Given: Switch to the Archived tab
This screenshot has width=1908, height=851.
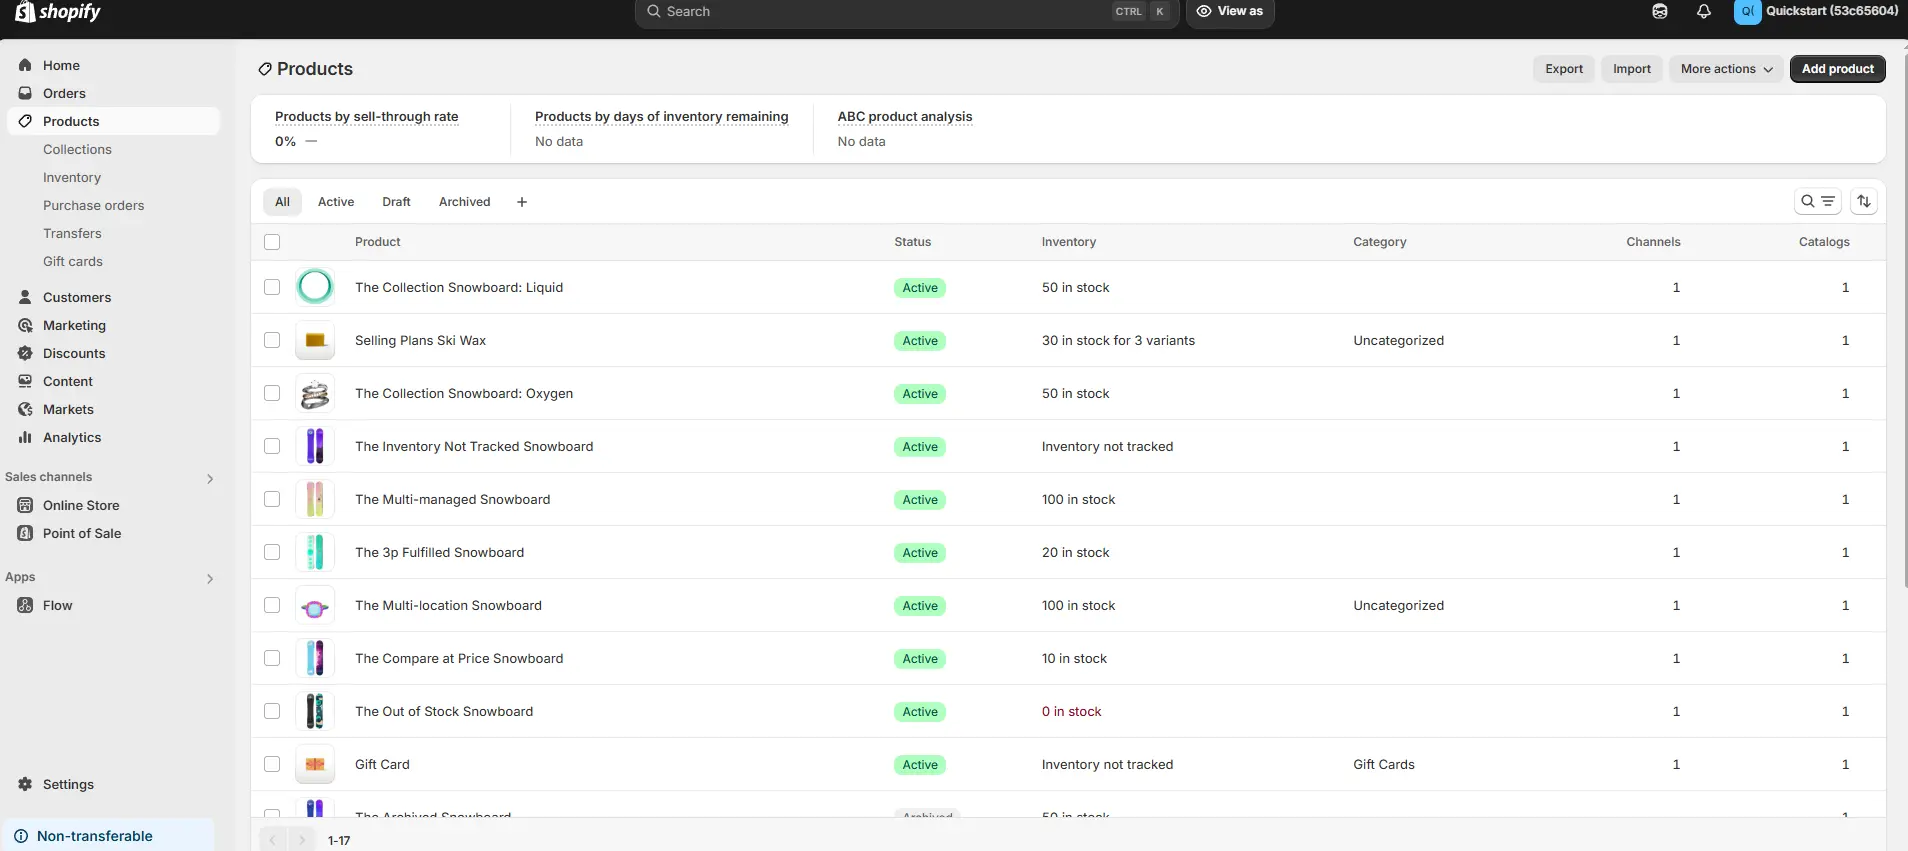Looking at the screenshot, I should 465,202.
